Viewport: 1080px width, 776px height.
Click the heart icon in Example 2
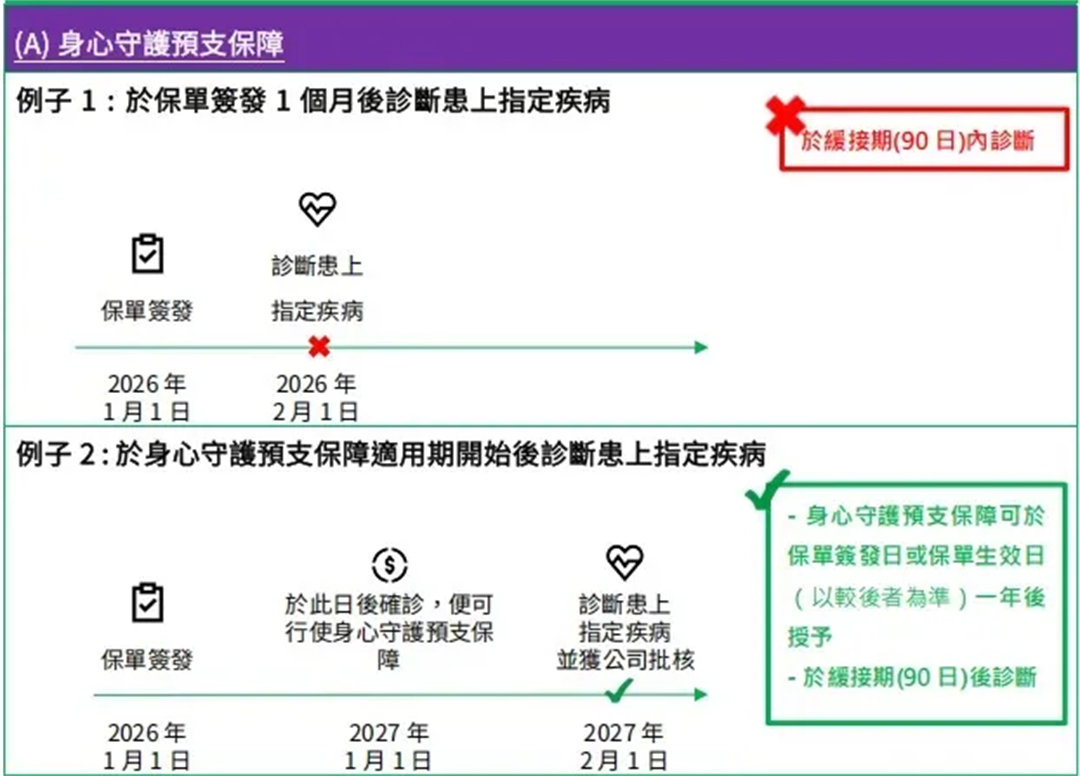point(624,562)
